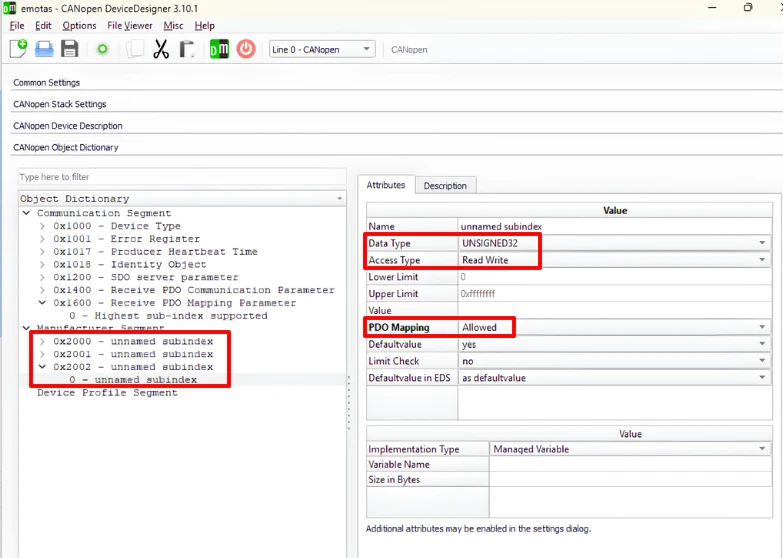Click the Size in Bytes value field
The width and height of the screenshot is (783, 558).
631,479
